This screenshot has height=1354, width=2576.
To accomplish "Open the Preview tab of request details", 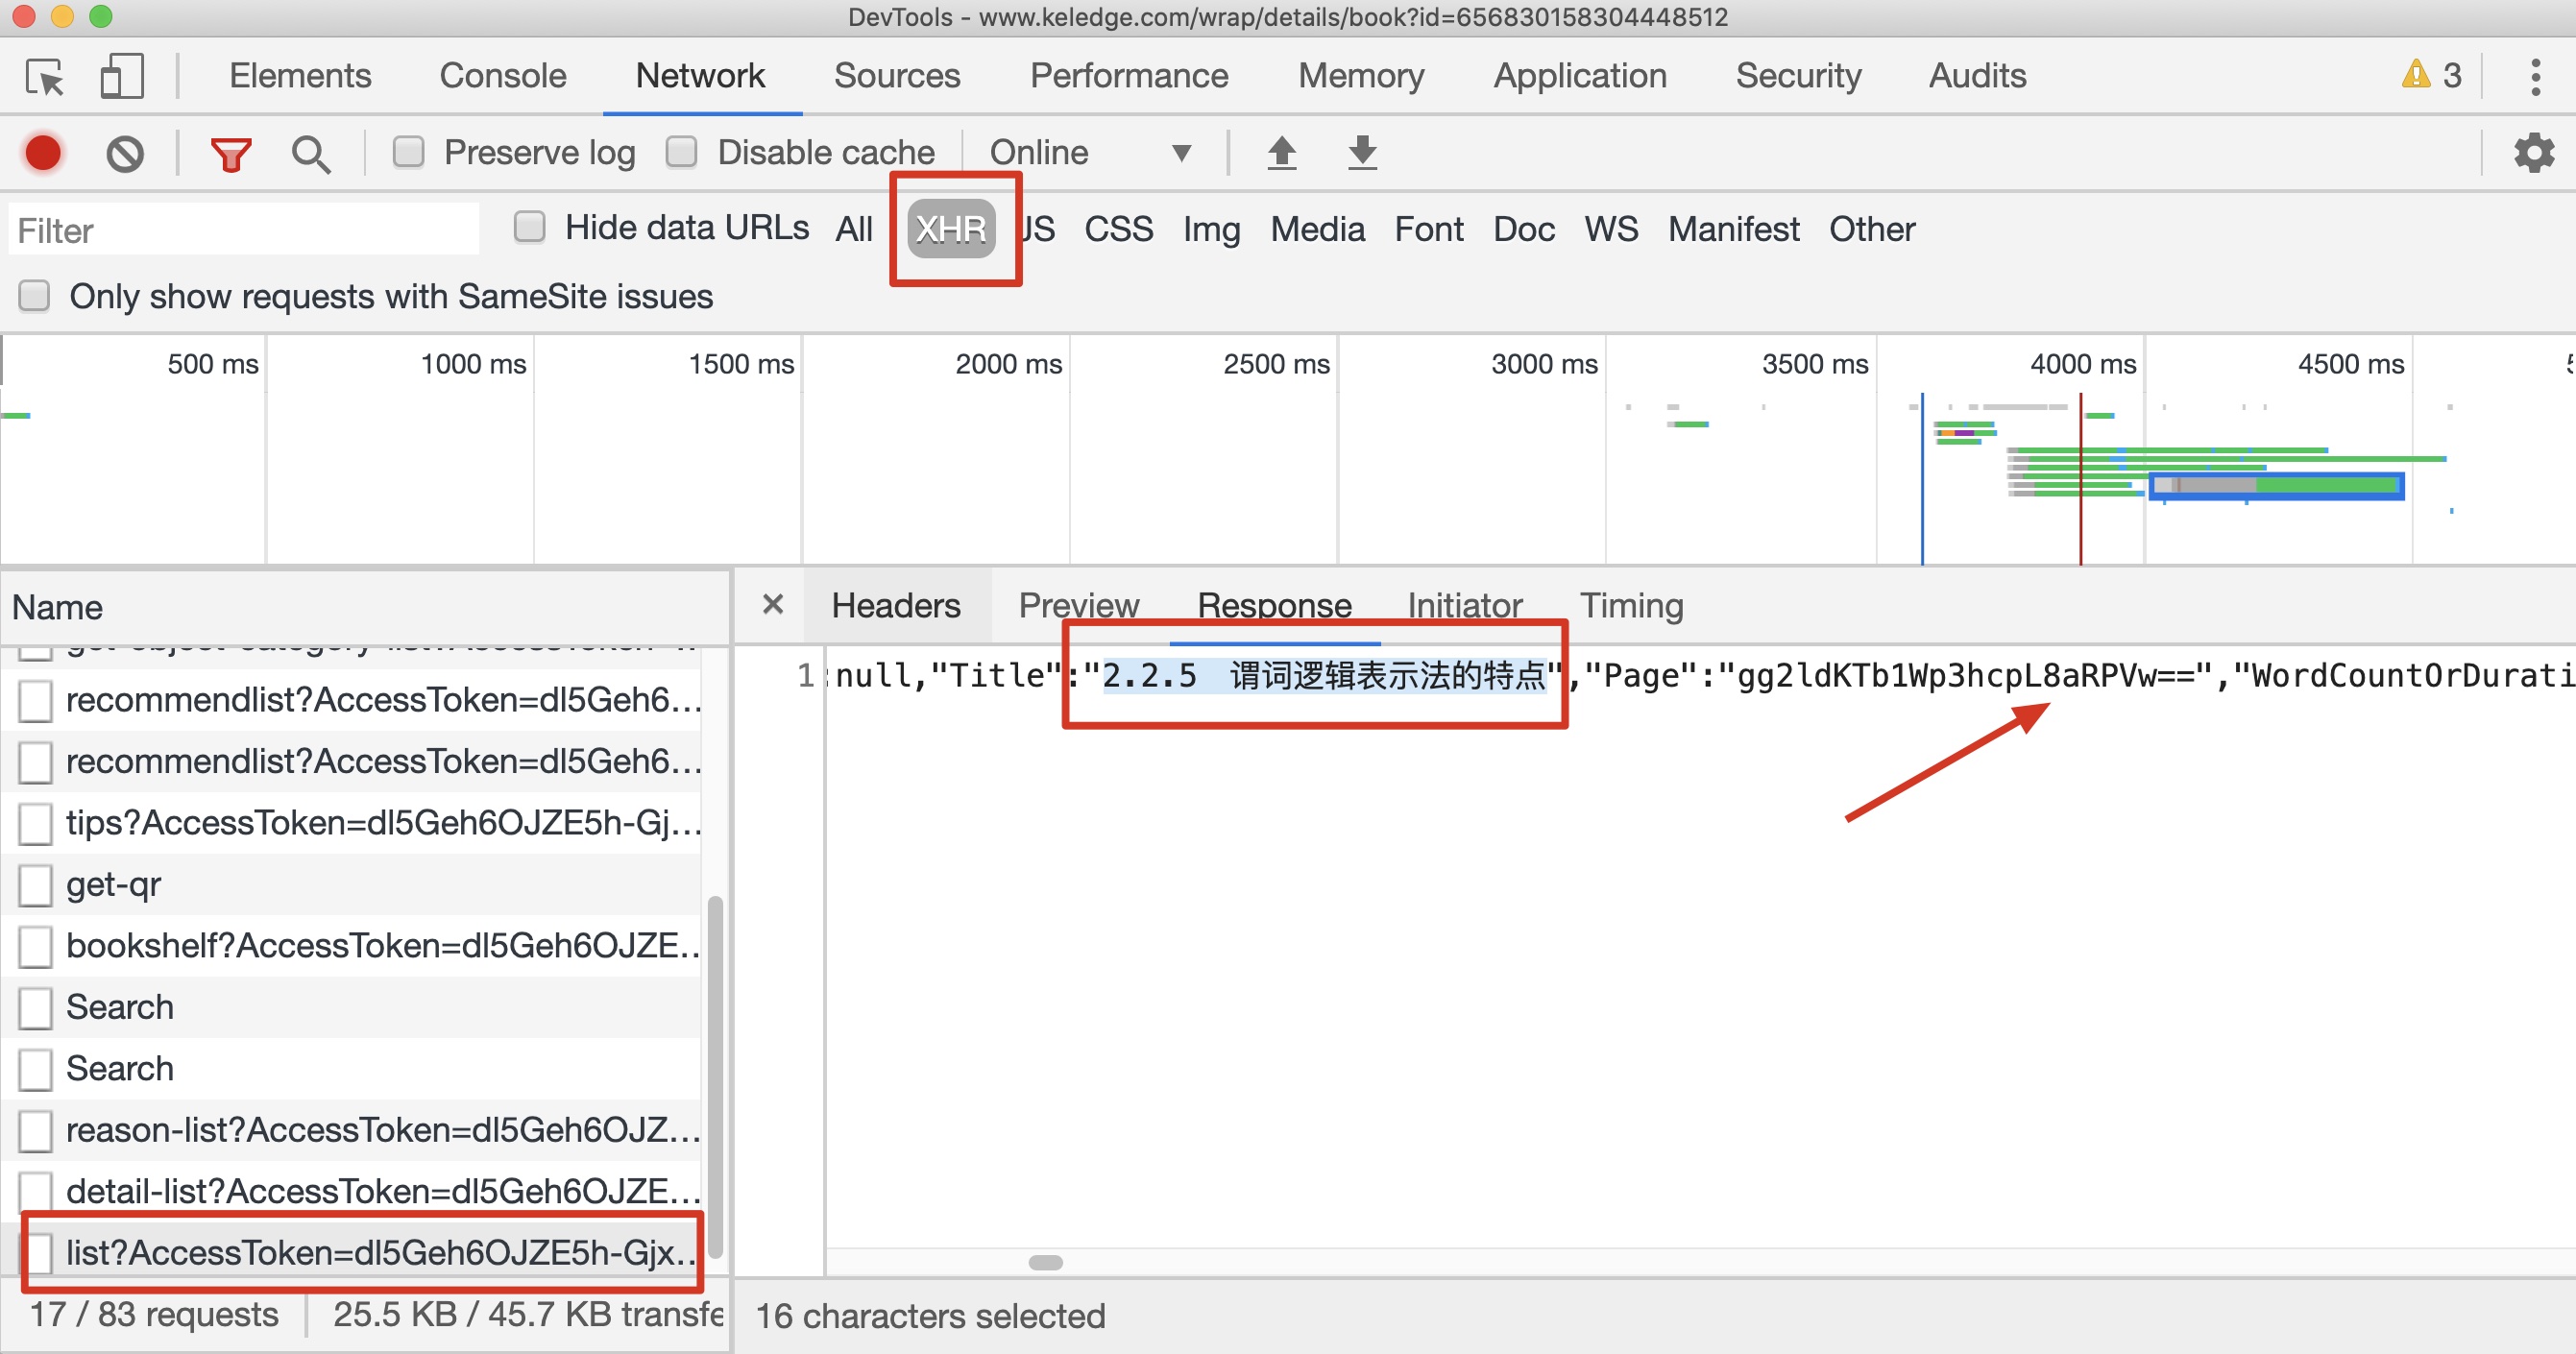I will 1078,605.
